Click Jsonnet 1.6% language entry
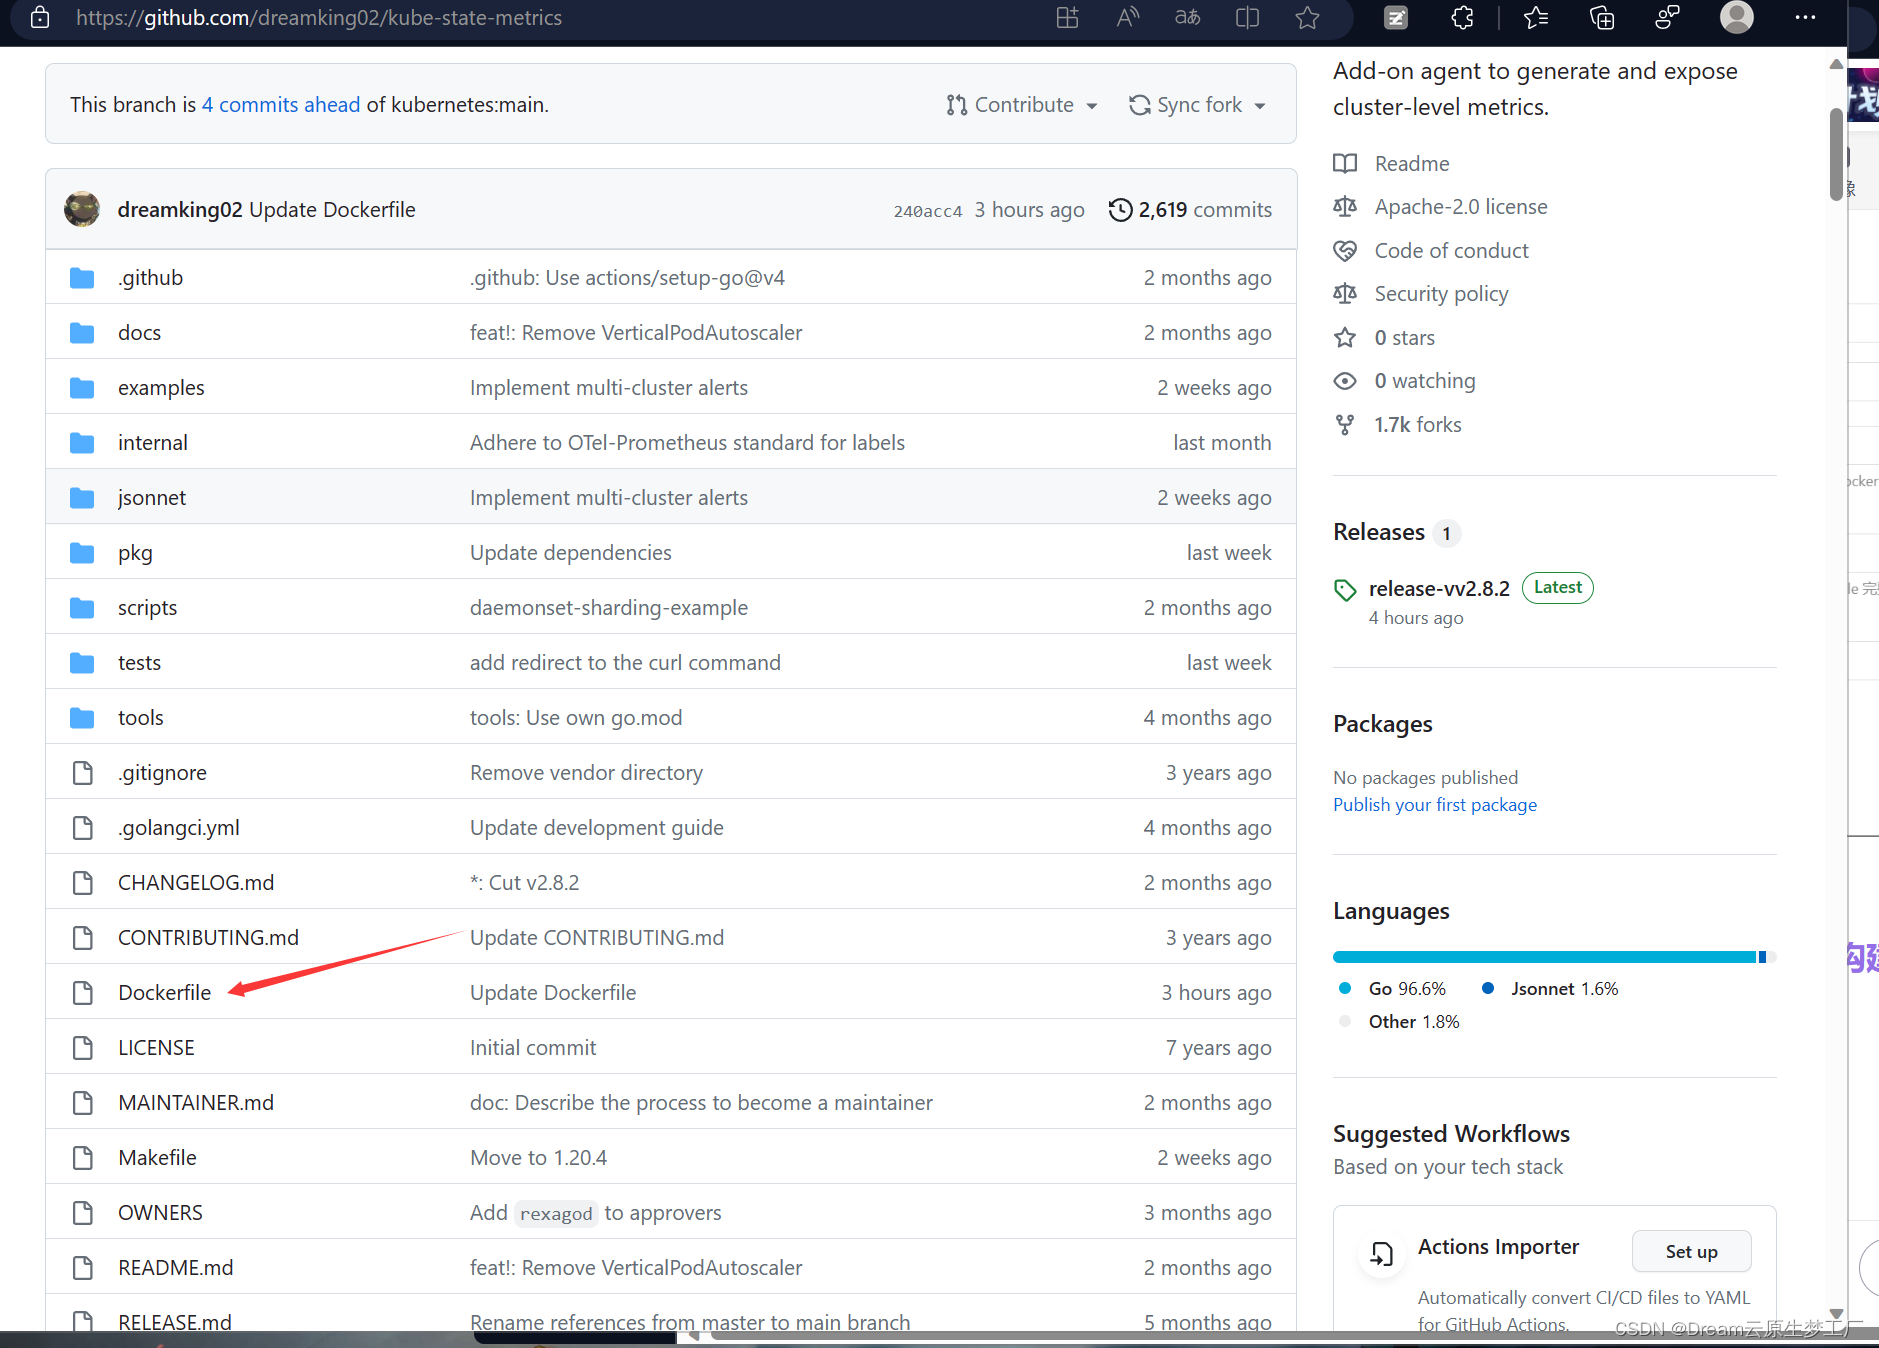Image resolution: width=1879 pixels, height=1348 pixels. (x=1550, y=989)
